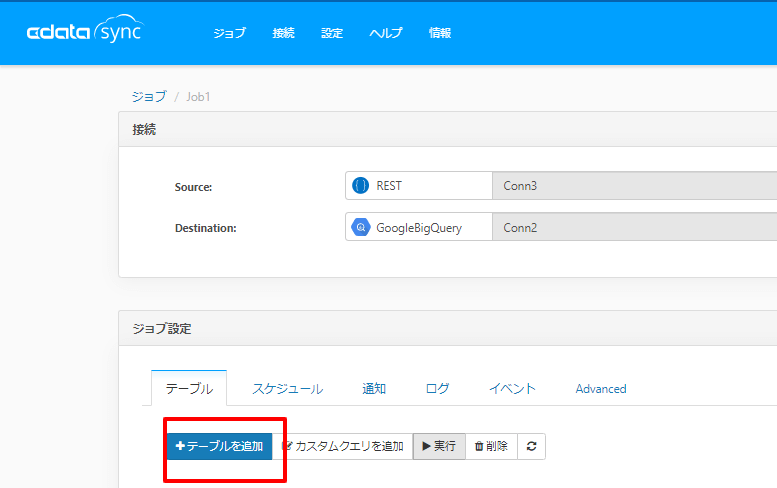
Task: Click the REST source icon
Action: [360, 186]
